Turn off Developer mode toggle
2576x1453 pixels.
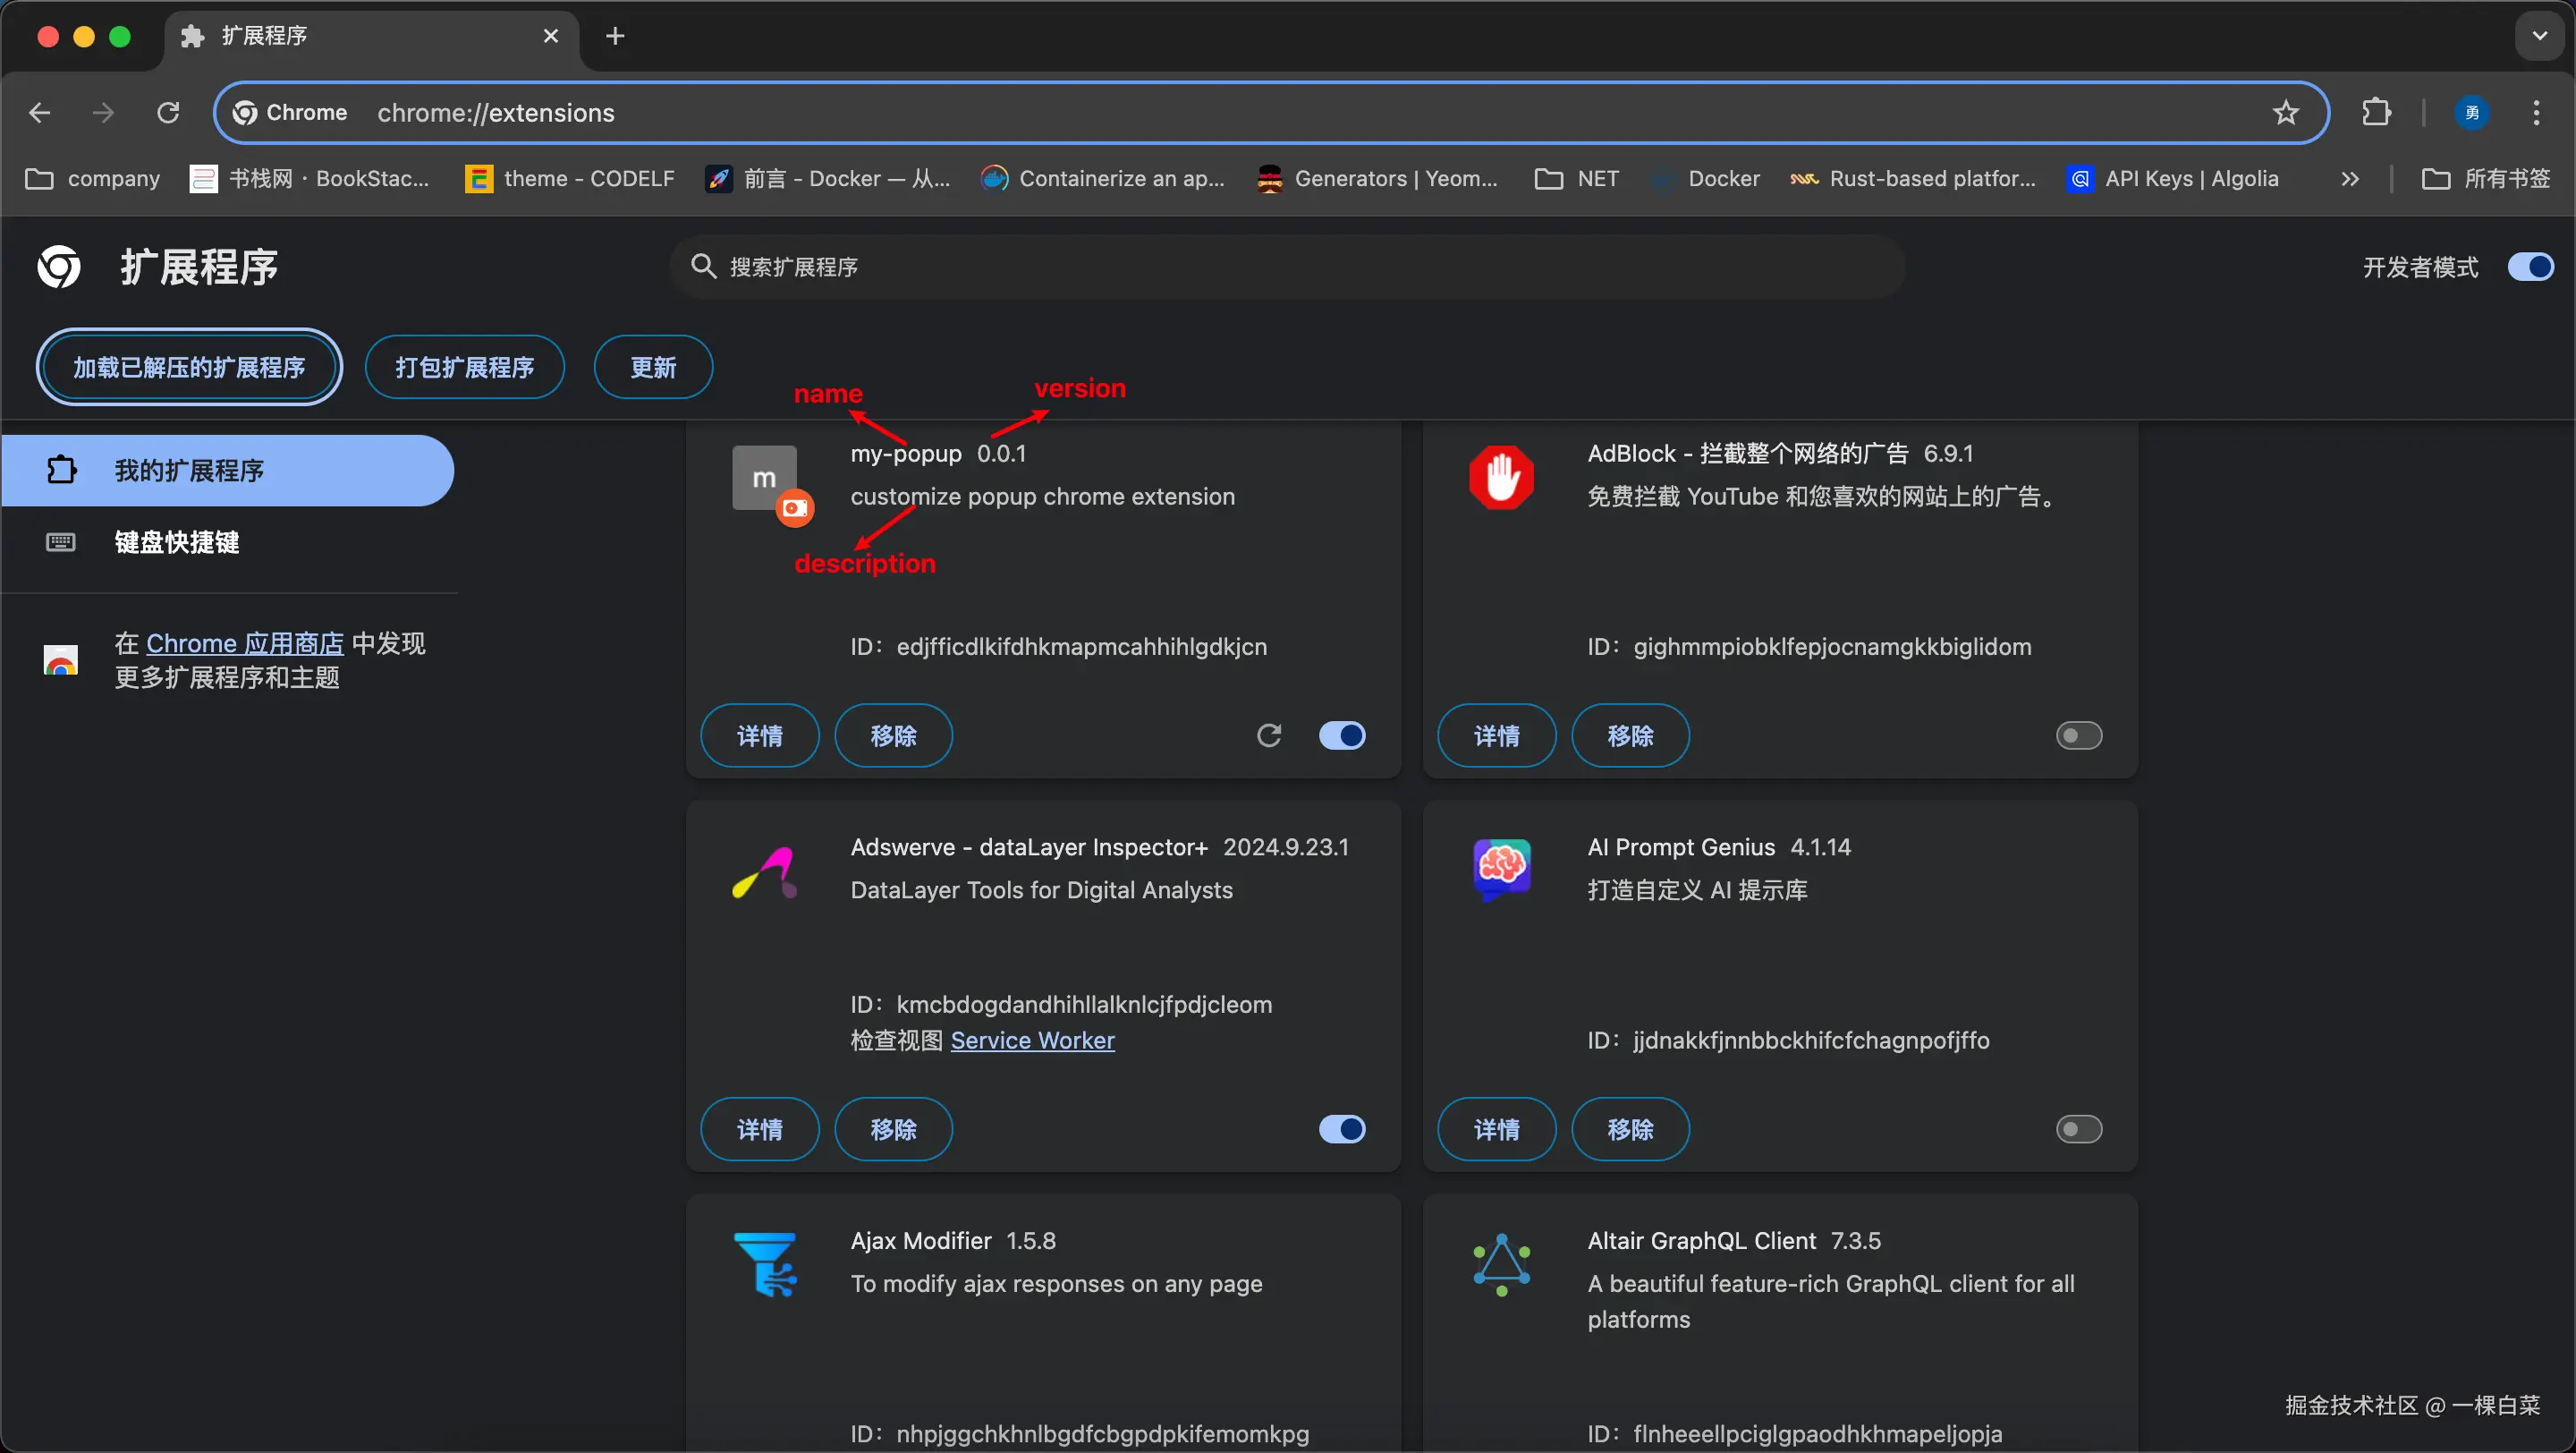[2530, 267]
